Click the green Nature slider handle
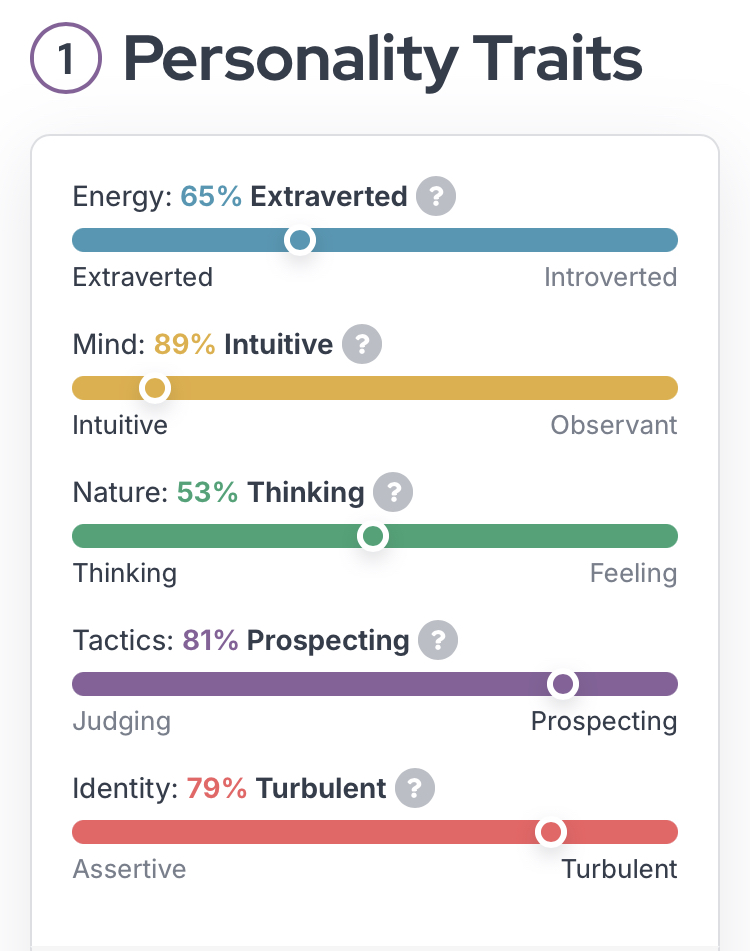Screen dimensions: 750x951 (372, 536)
